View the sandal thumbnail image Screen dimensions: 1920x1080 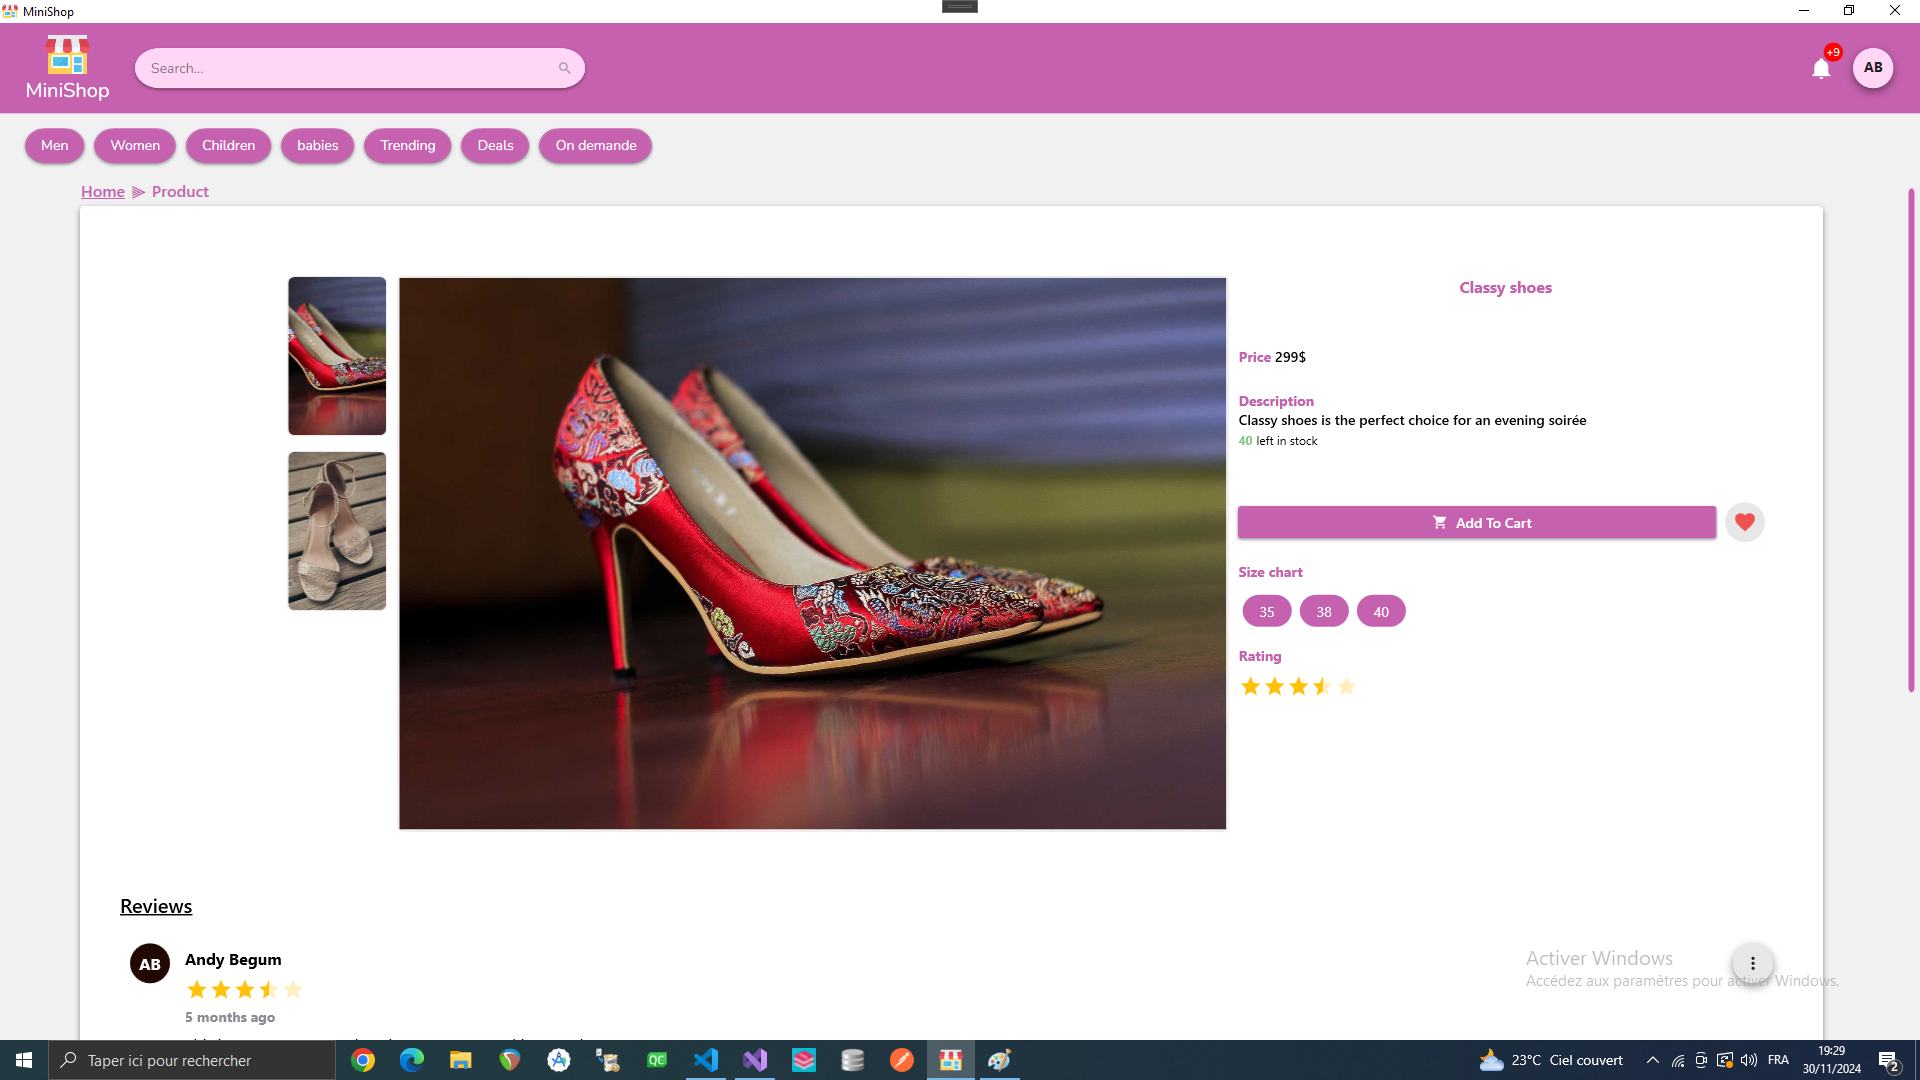coord(336,530)
